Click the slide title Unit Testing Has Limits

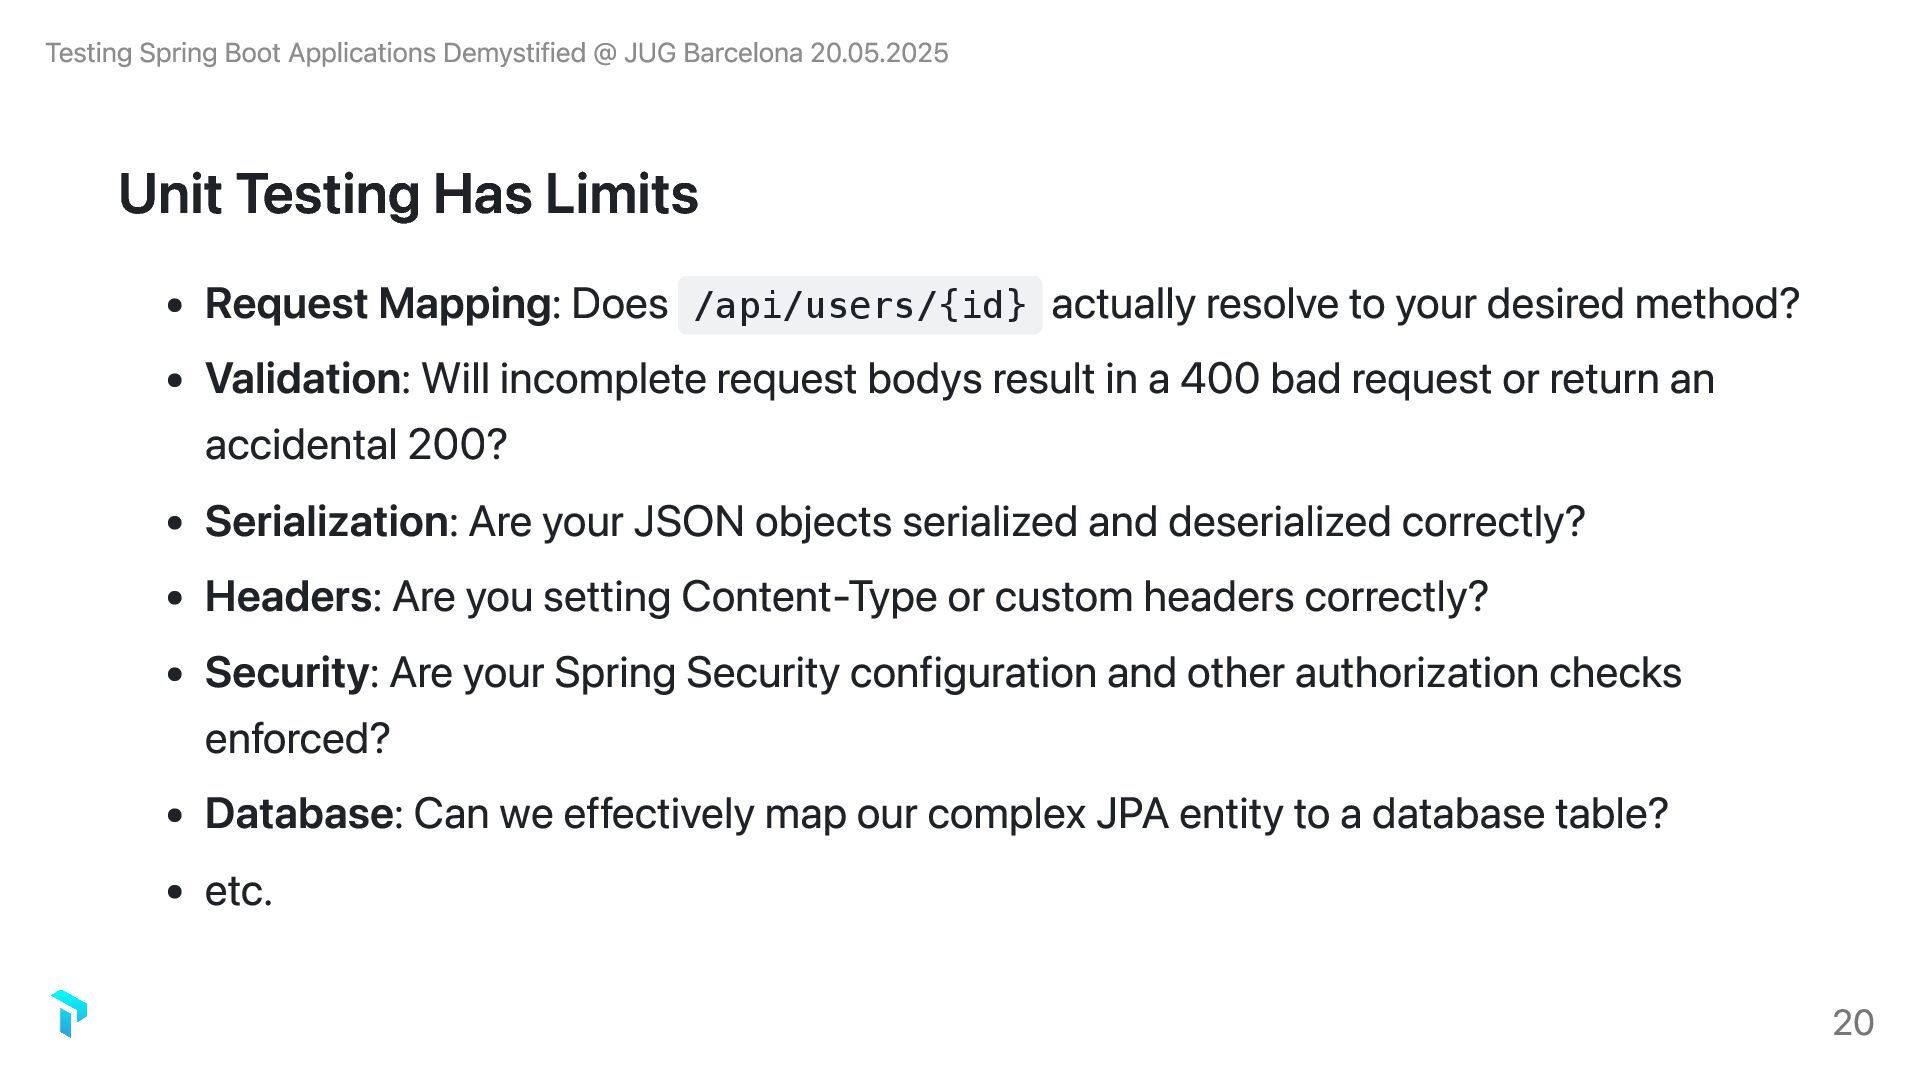(x=408, y=194)
